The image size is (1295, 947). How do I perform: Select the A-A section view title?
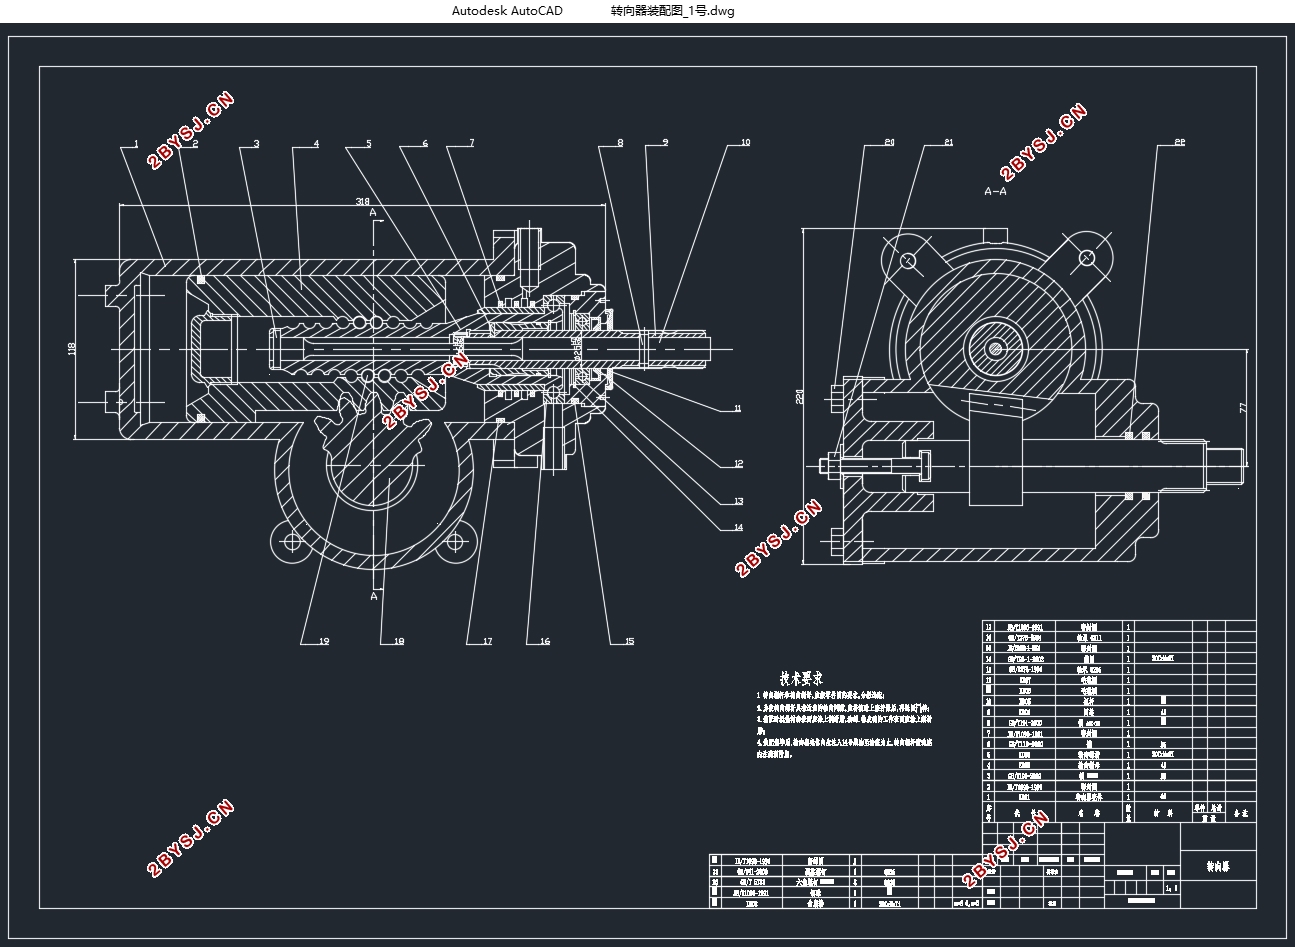pos(995,190)
